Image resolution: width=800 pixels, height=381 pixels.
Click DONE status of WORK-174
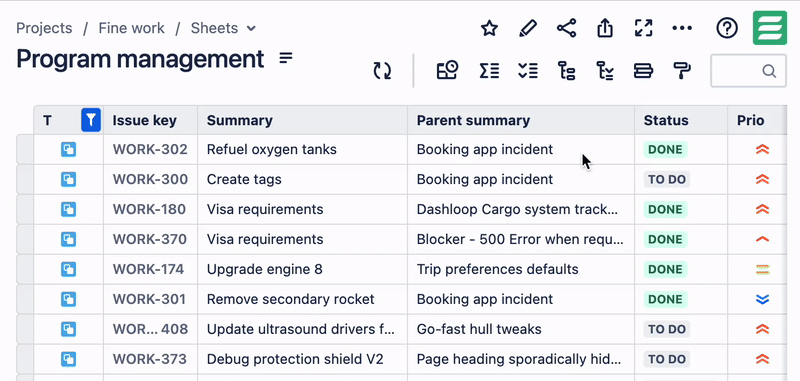click(x=665, y=269)
